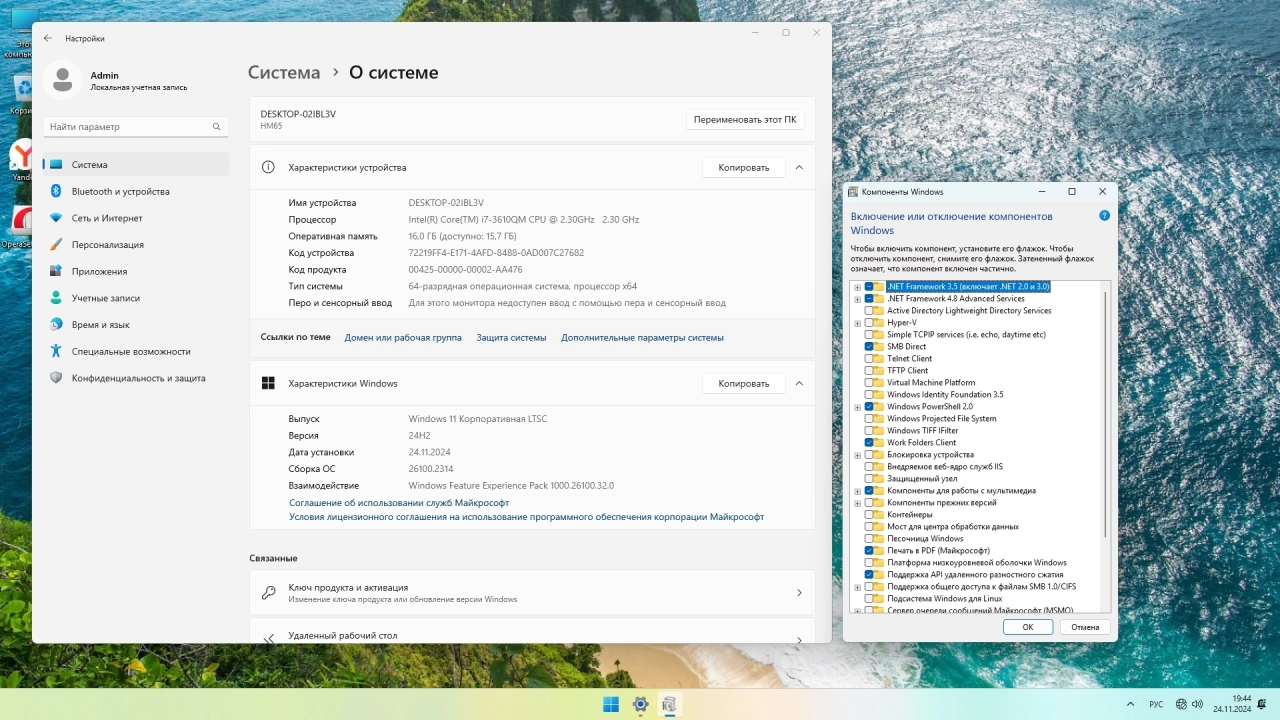Open Приложения settings page
This screenshot has width=1280, height=720.
pos(136,271)
